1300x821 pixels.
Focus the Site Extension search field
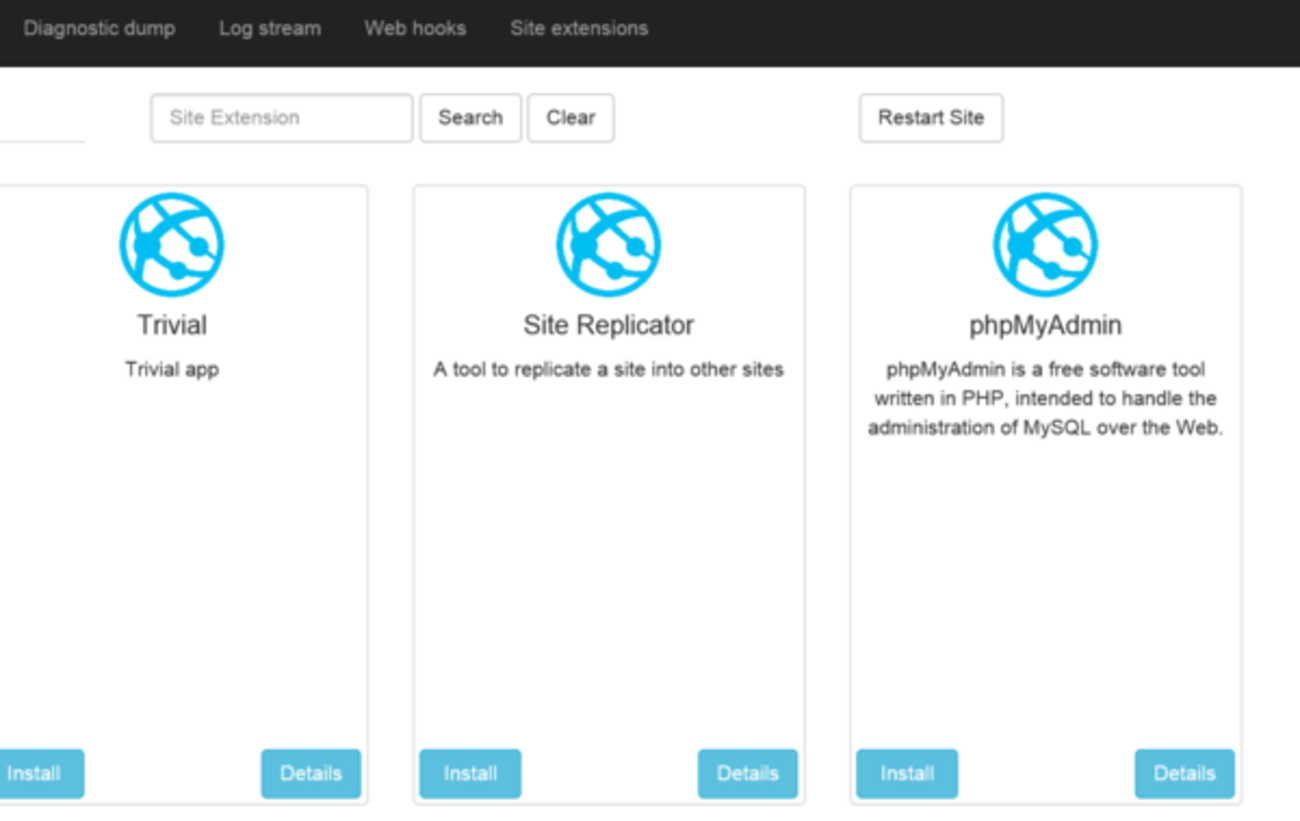[x=282, y=118]
